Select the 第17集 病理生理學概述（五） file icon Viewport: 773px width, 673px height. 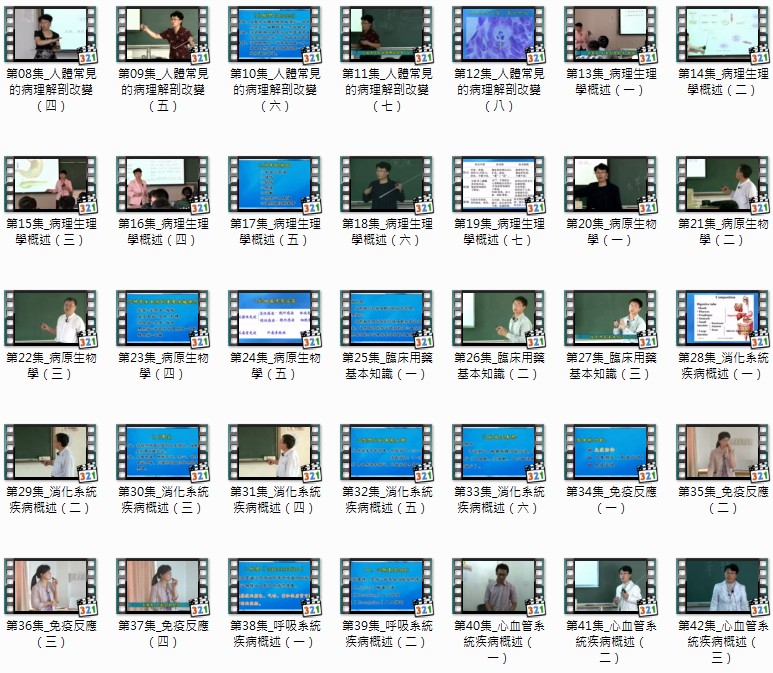click(274, 185)
